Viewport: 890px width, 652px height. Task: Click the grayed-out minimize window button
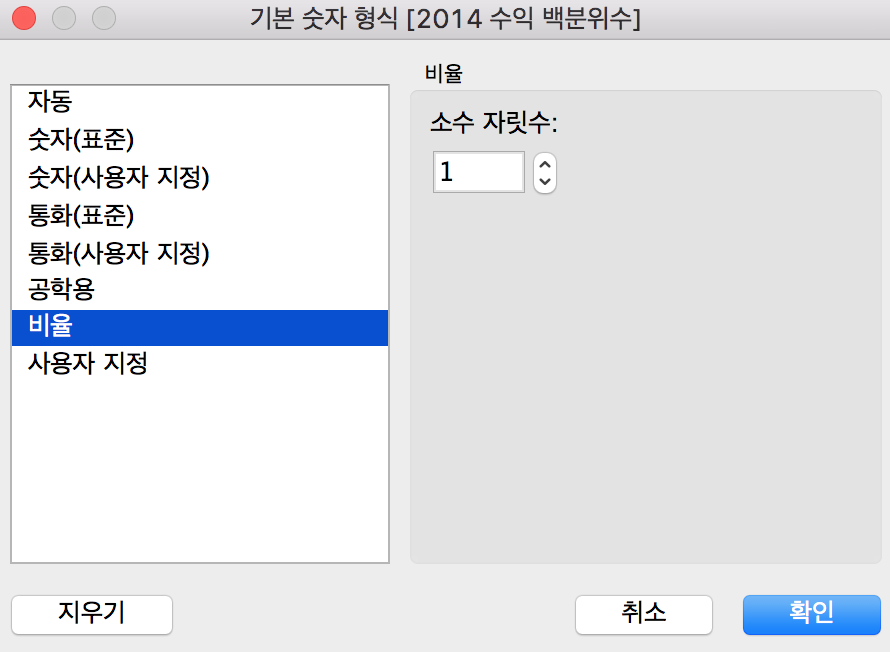(64, 18)
